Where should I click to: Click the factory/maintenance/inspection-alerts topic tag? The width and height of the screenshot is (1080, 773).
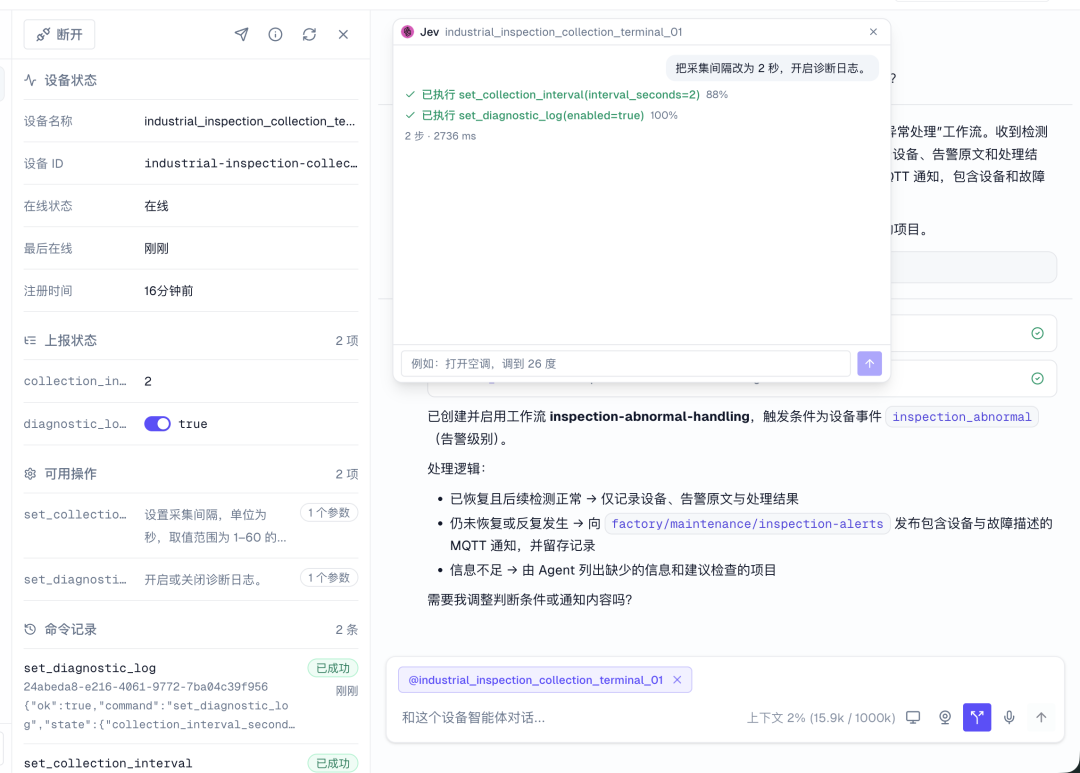(x=747, y=524)
